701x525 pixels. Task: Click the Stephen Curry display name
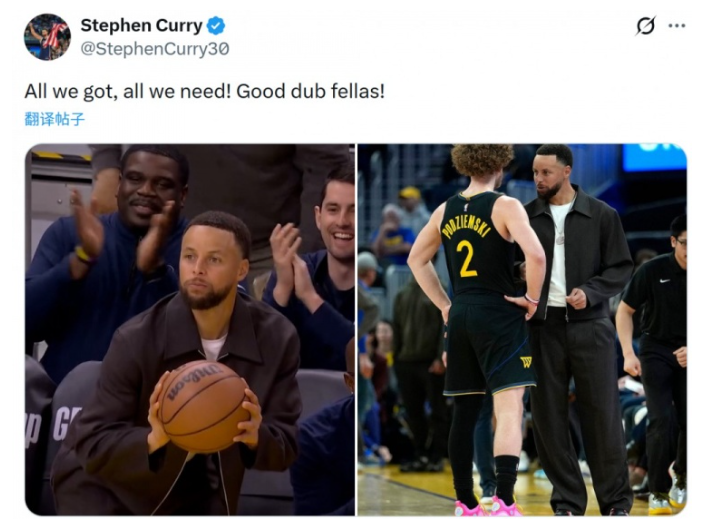(x=141, y=25)
